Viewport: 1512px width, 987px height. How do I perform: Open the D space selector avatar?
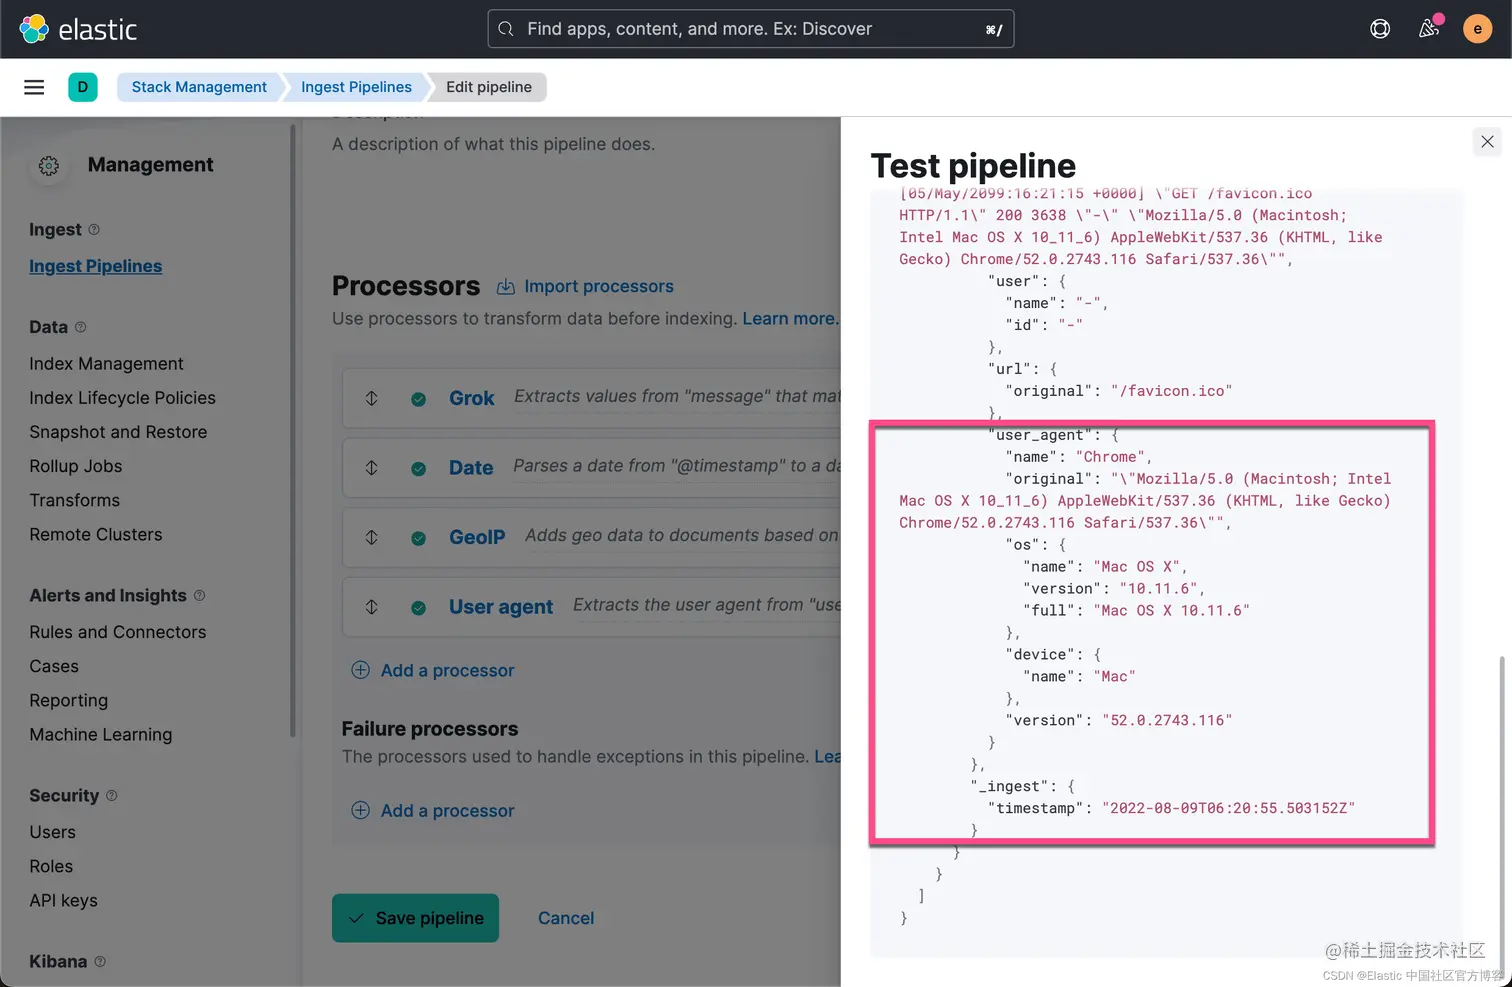tap(83, 87)
